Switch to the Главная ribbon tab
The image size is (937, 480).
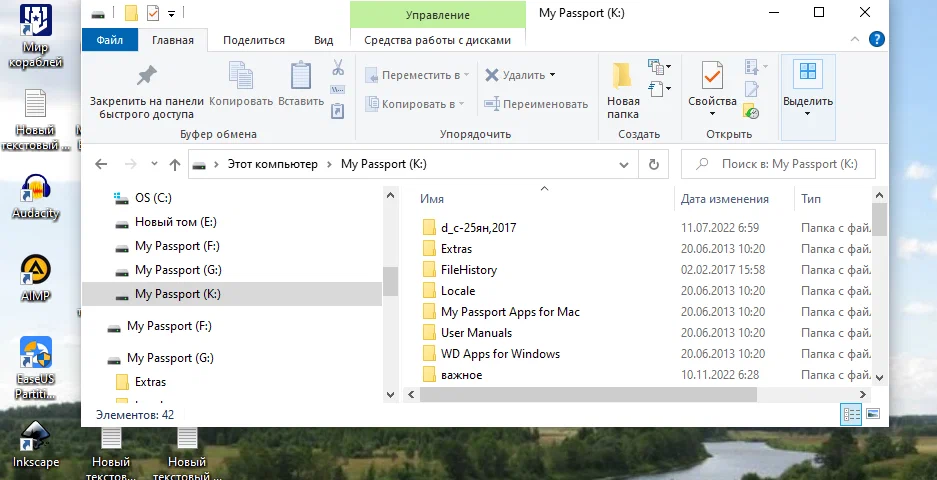pos(173,40)
